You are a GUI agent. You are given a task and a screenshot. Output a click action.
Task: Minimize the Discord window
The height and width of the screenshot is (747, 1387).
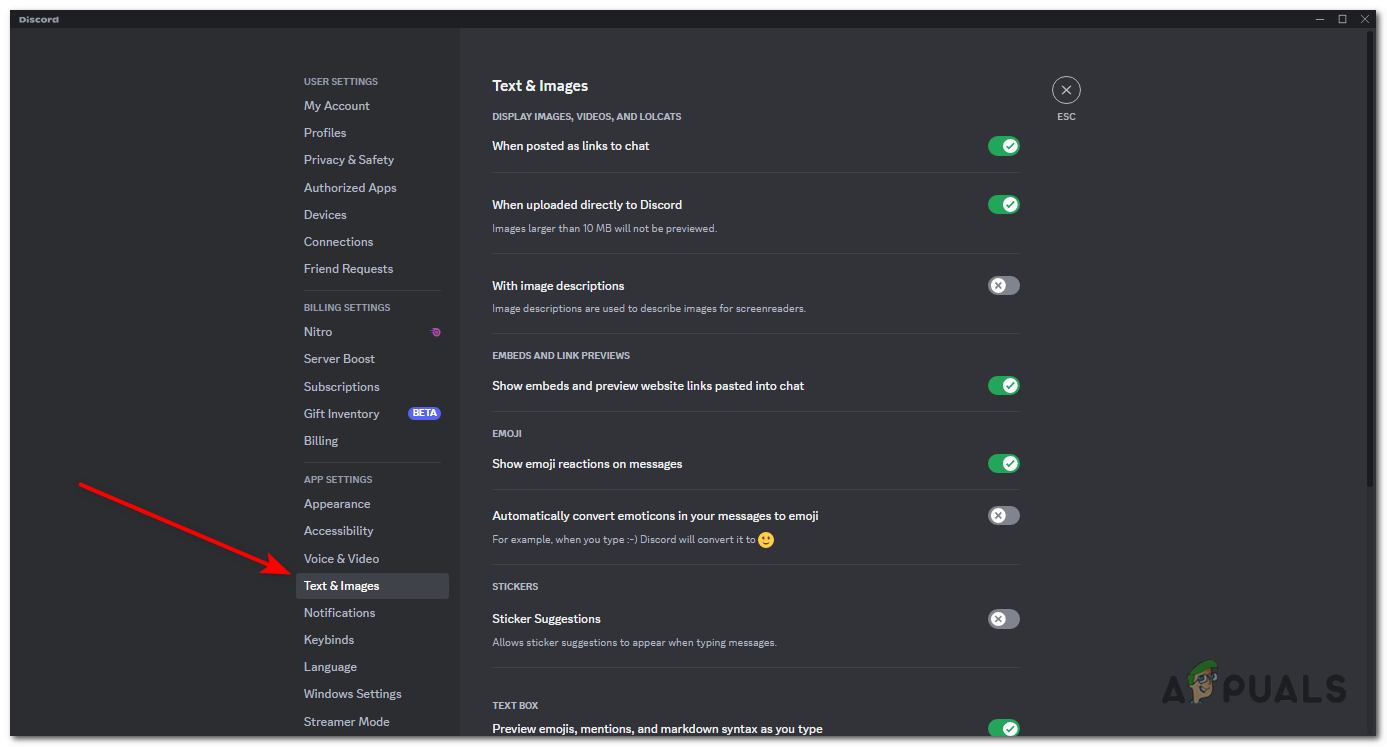point(1319,19)
